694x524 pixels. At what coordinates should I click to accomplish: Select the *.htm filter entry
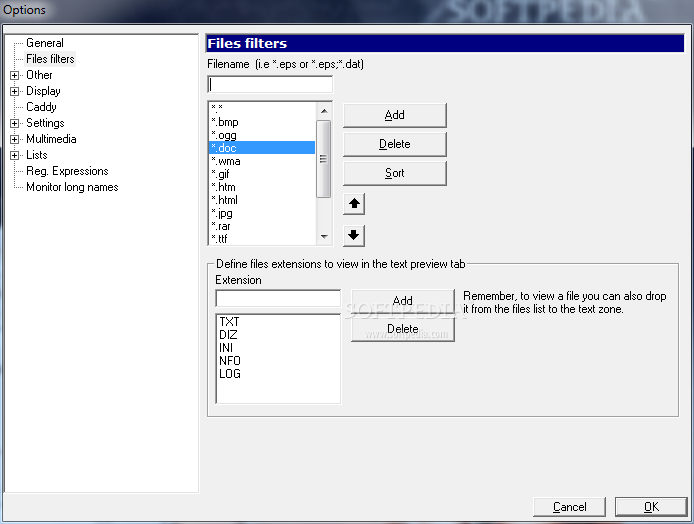click(x=262, y=187)
